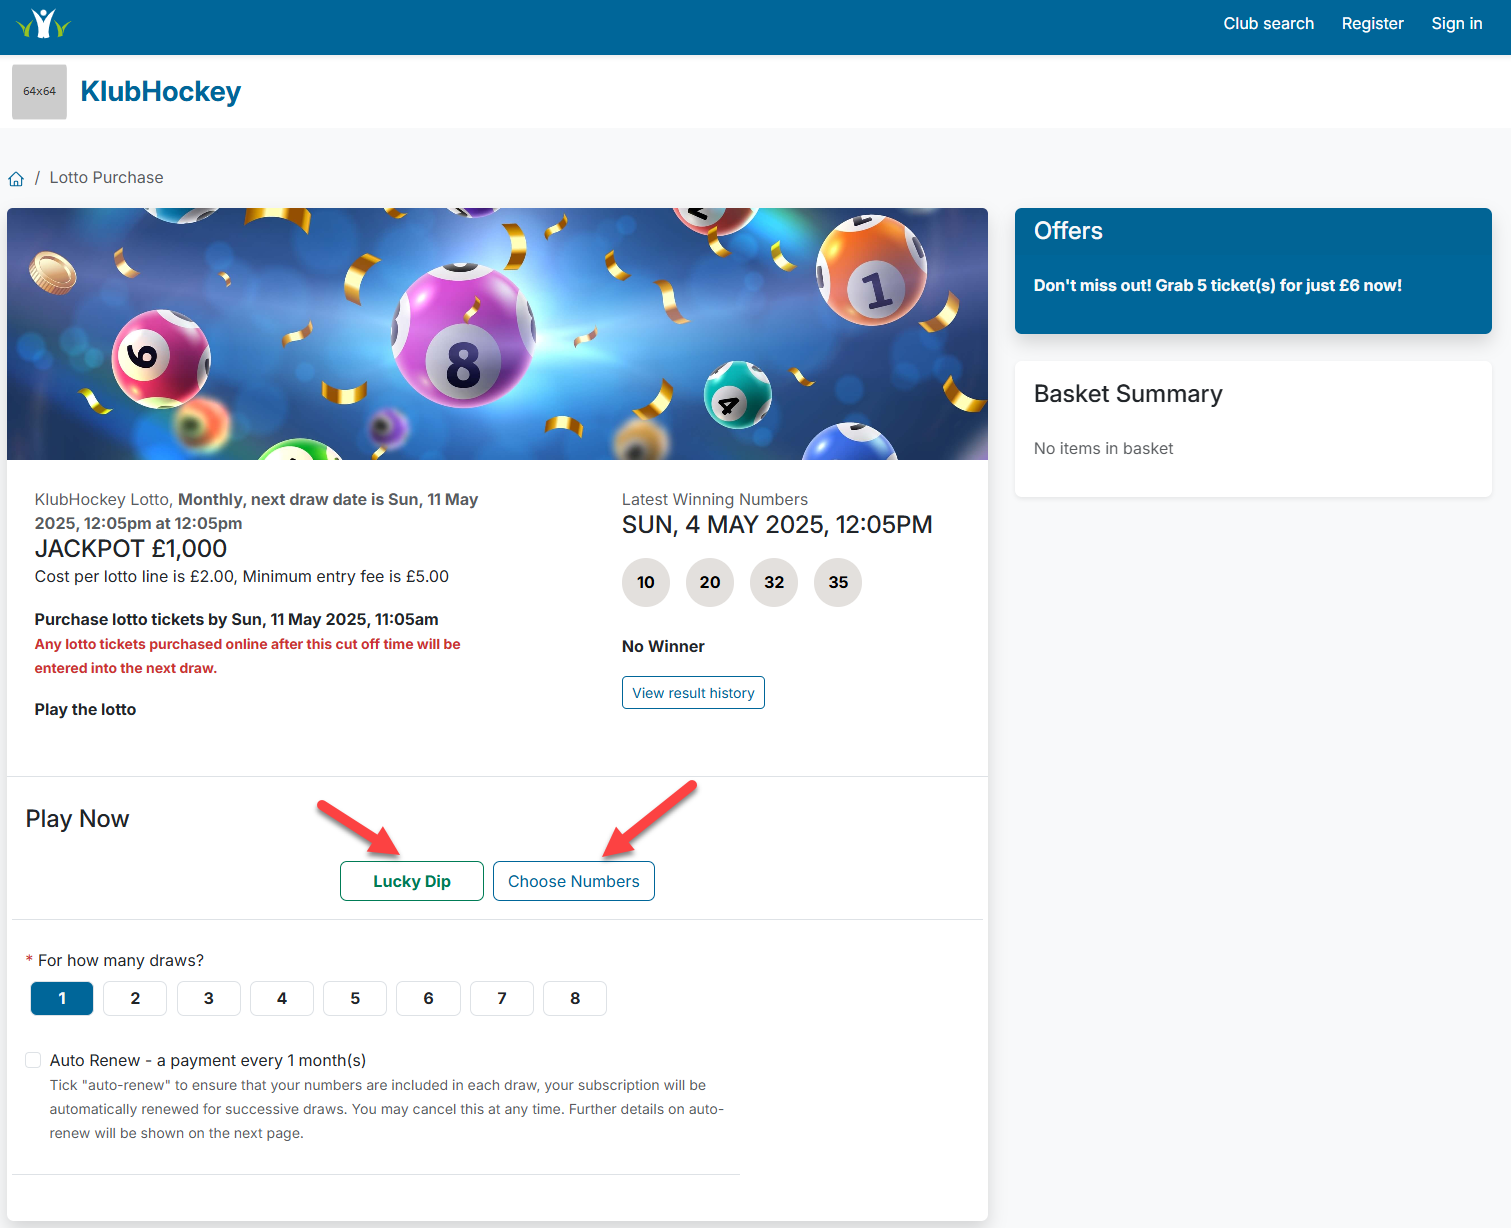Image resolution: width=1511 pixels, height=1228 pixels.
Task: Click the lotto balls banner image
Action: click(x=497, y=334)
